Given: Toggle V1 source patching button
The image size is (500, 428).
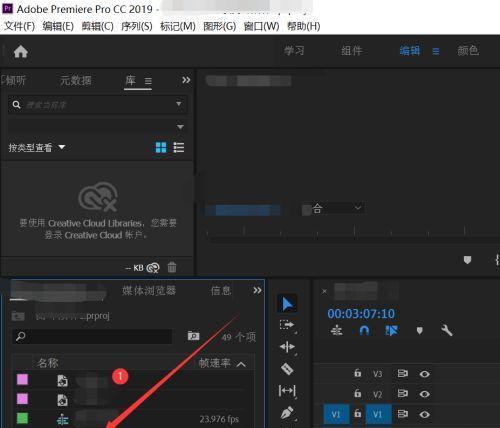Looking at the screenshot, I should click(336, 415).
